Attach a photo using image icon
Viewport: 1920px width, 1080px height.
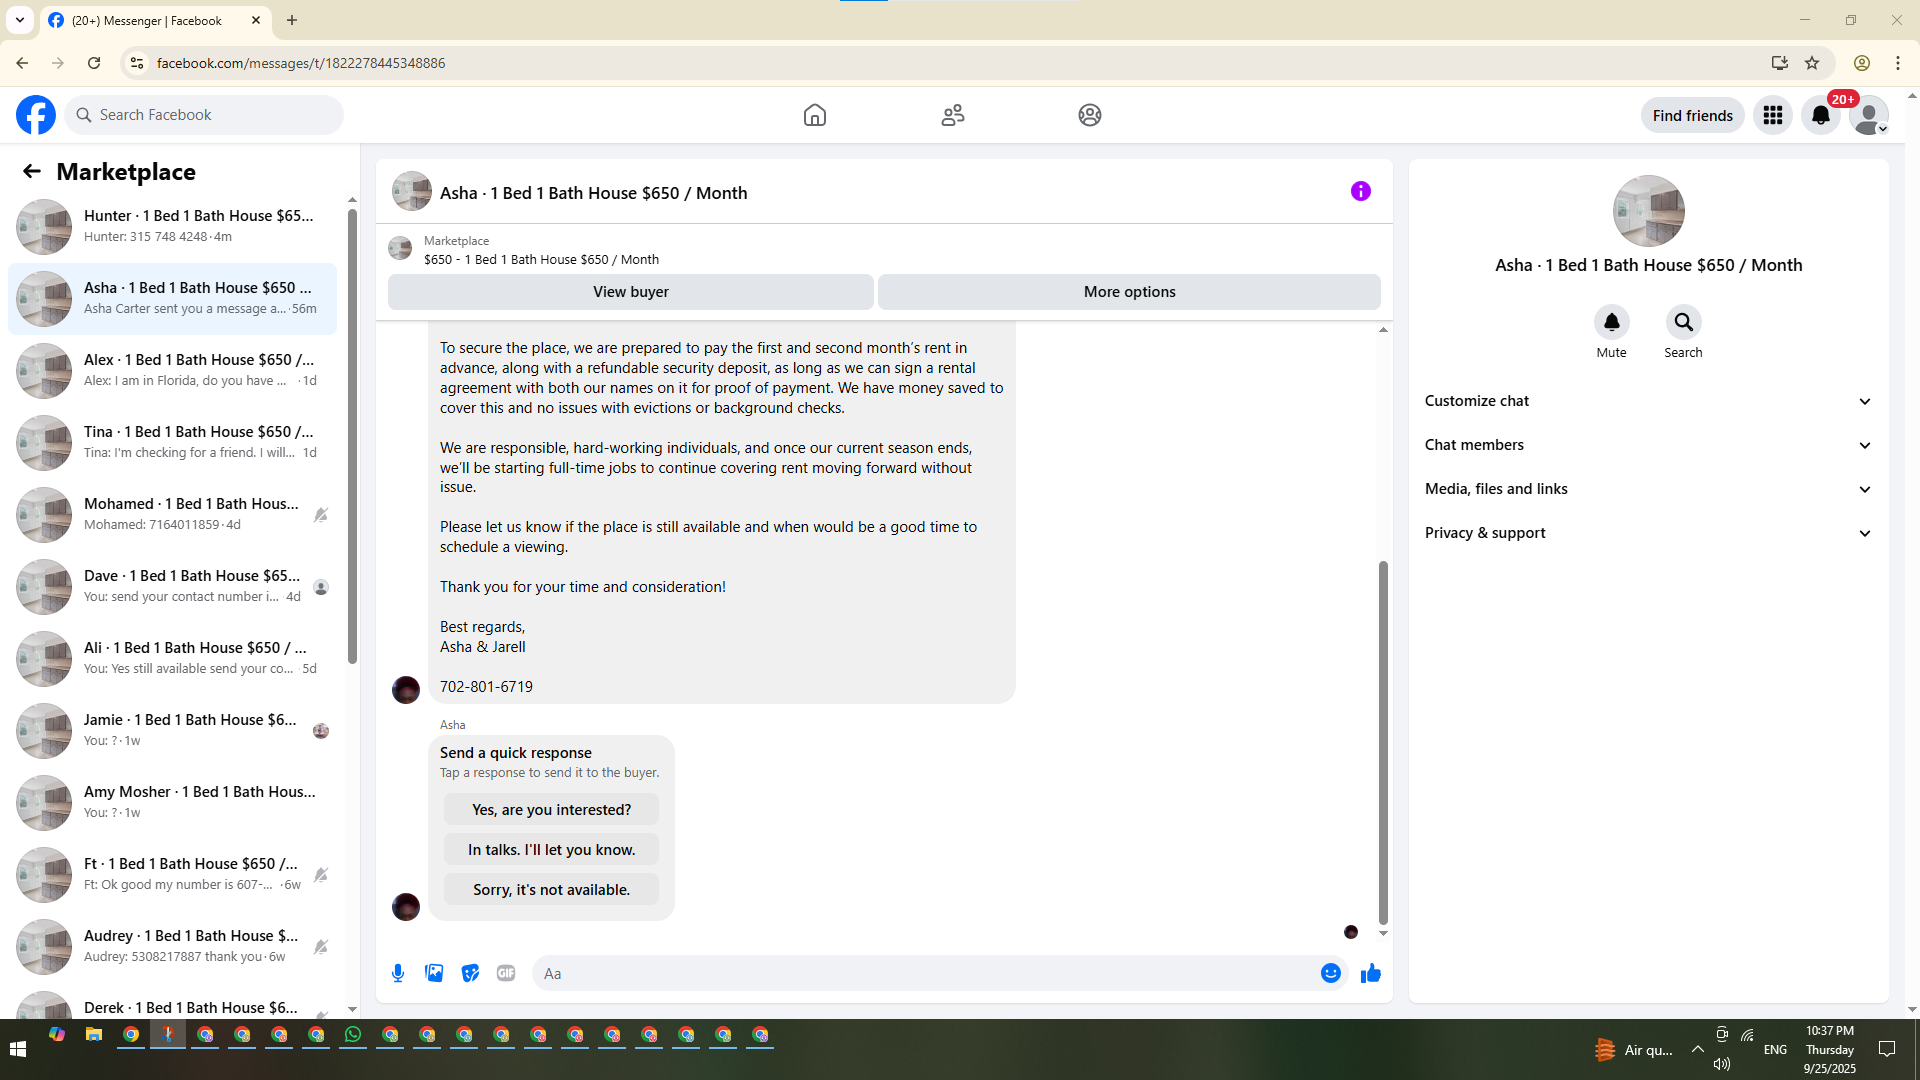tap(434, 973)
